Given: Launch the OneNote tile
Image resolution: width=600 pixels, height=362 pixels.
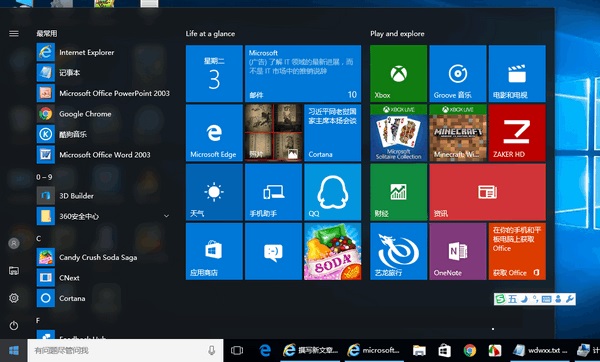Looking at the screenshot, I should pos(458,251).
